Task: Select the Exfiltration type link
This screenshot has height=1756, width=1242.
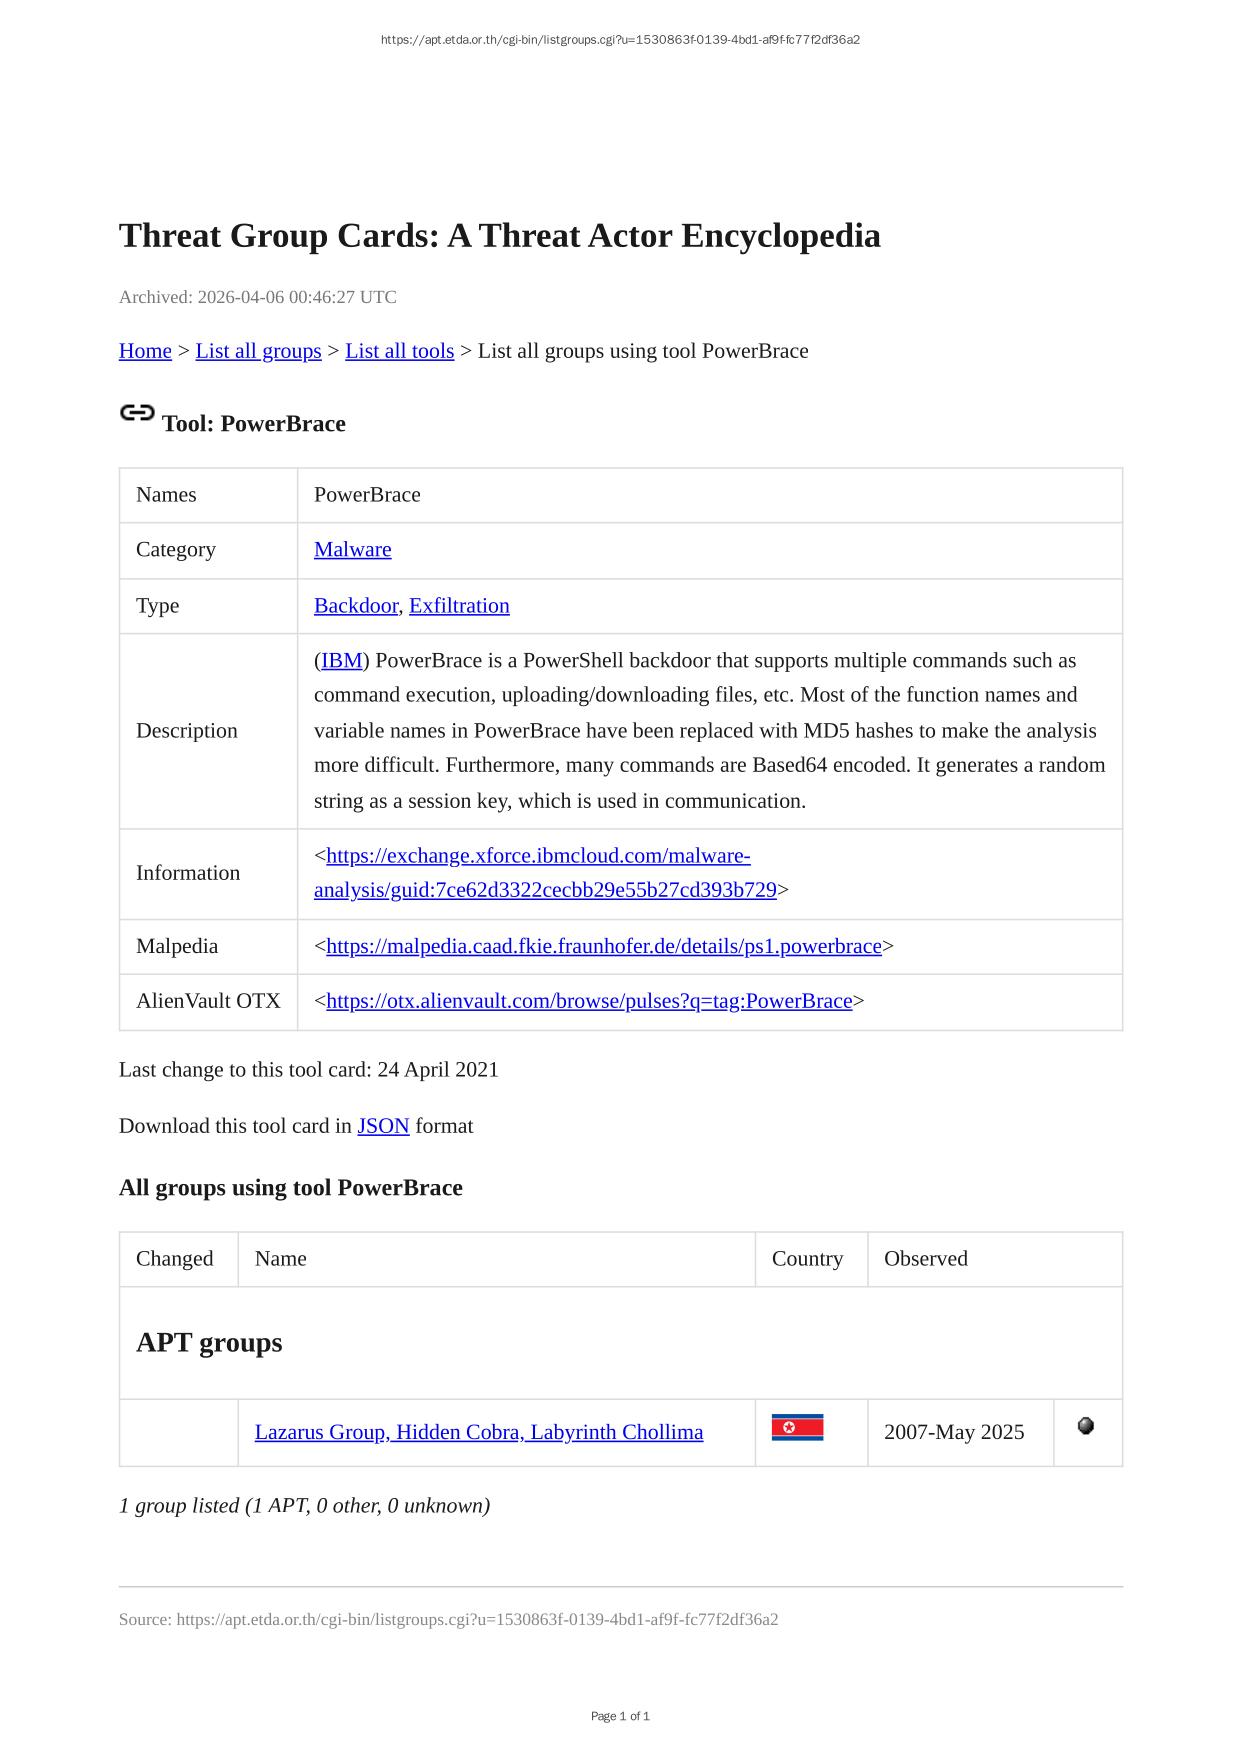Action: point(459,606)
